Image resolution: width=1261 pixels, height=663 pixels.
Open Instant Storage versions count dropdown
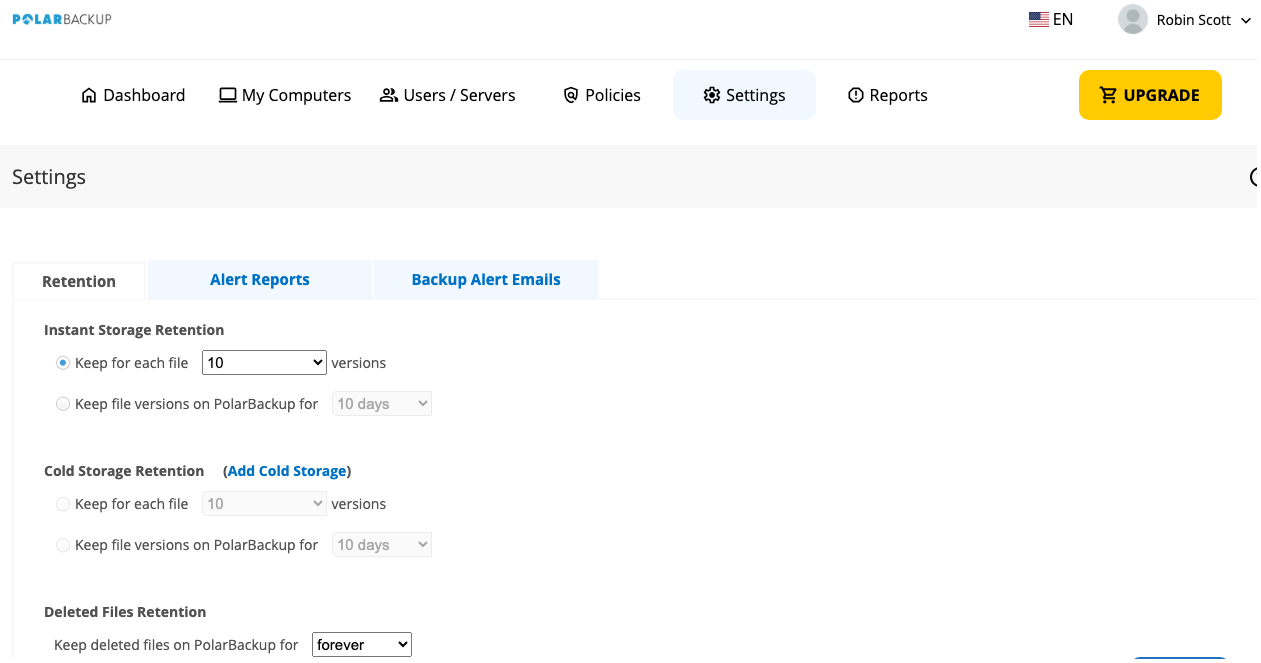[x=264, y=363]
